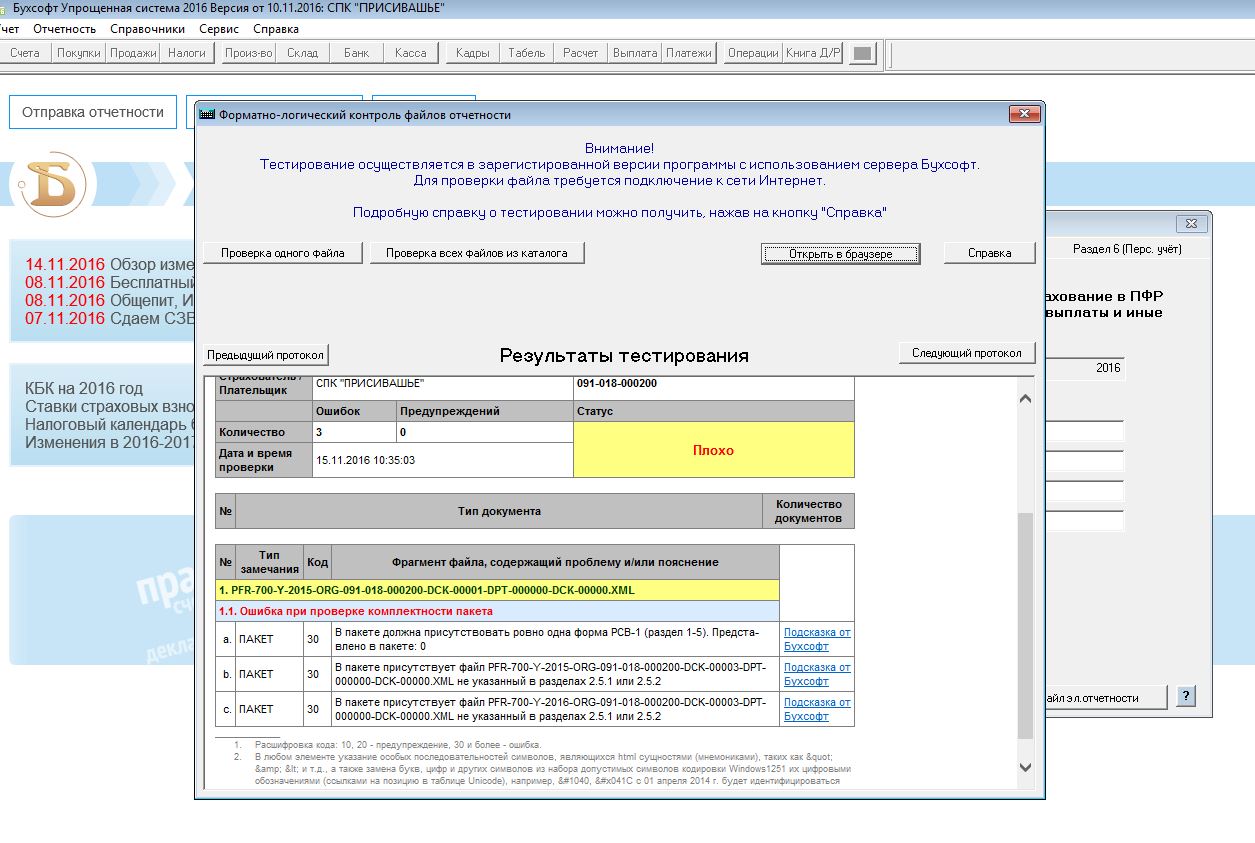The width and height of the screenshot is (1255, 843).
Task: Go to Кадры in the toolbar
Action: [x=472, y=53]
